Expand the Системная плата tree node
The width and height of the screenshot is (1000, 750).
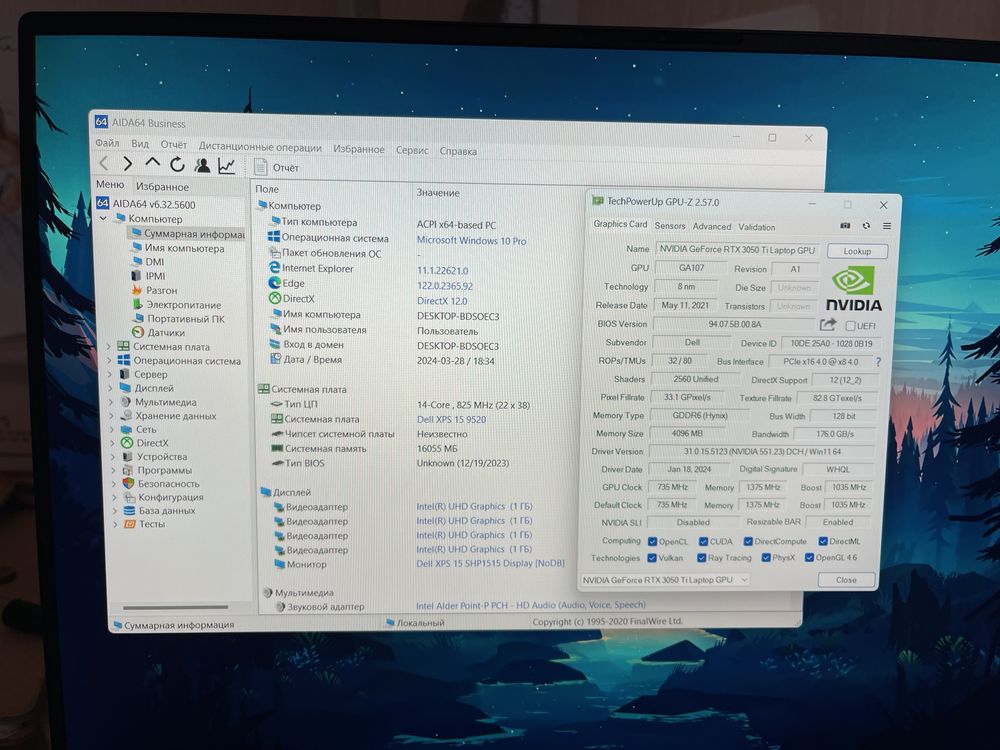pyautogui.click(x=108, y=346)
